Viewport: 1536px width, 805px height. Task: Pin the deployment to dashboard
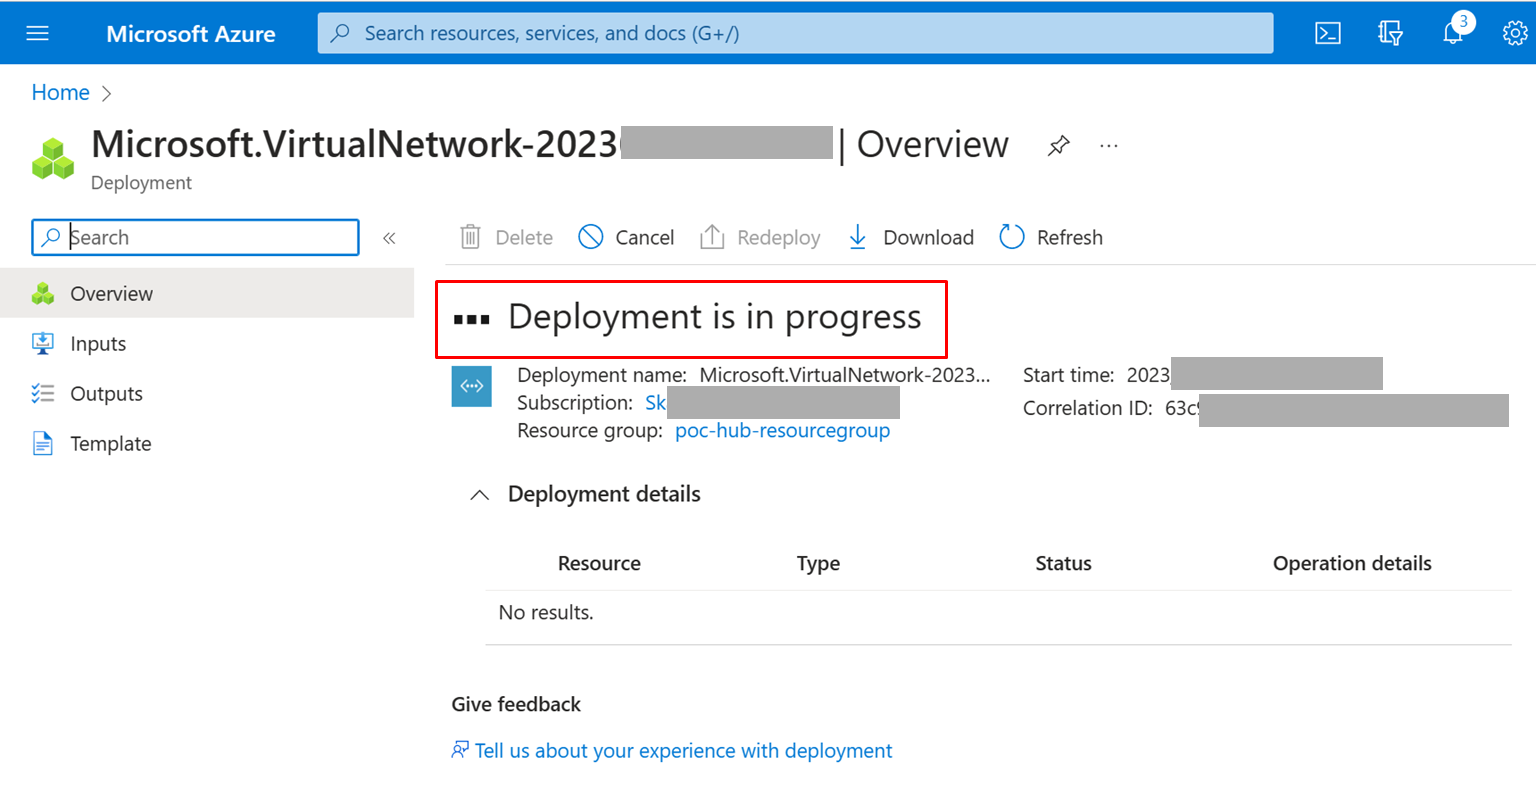coord(1058,146)
